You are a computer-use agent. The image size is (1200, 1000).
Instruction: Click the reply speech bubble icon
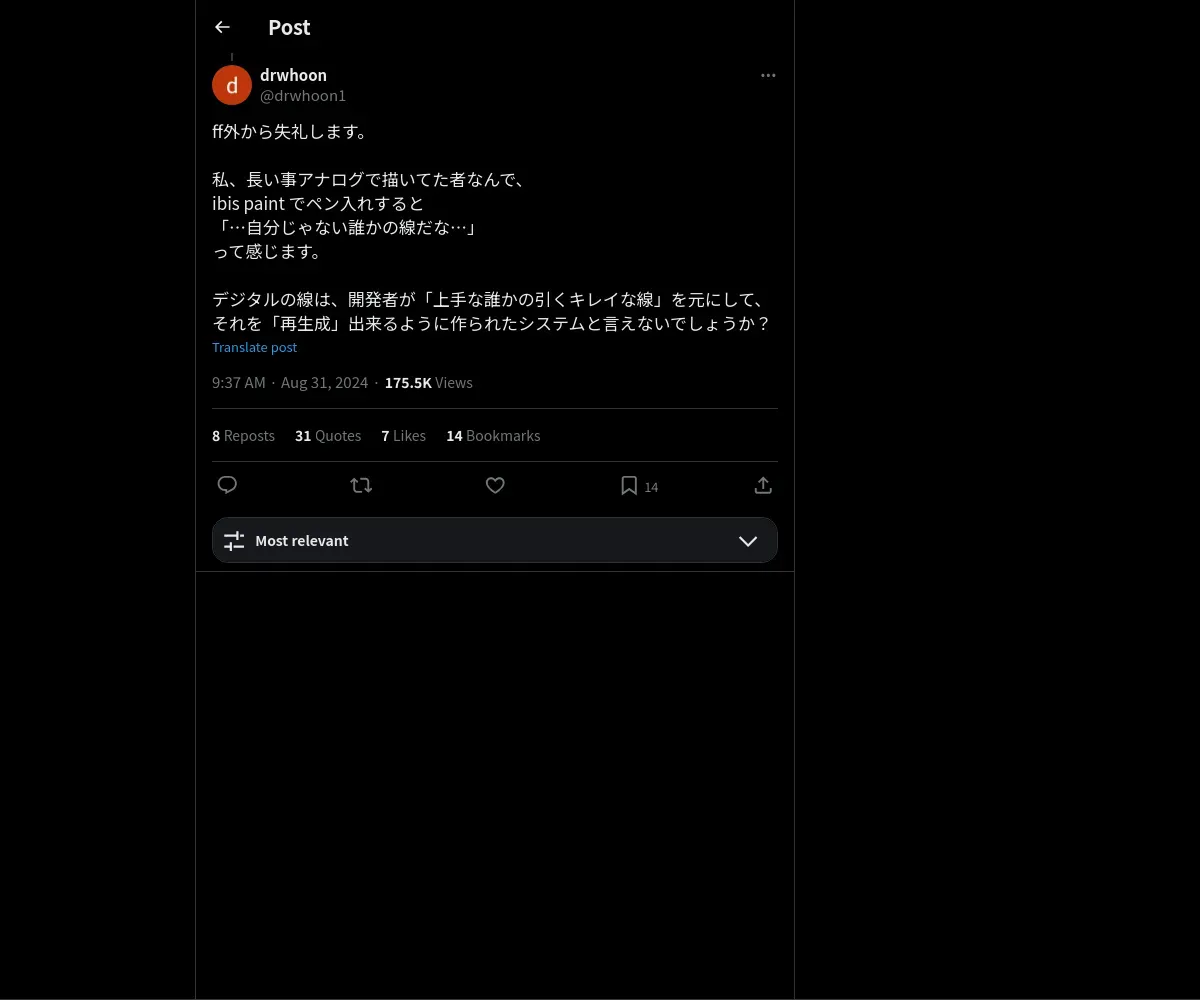point(227,485)
